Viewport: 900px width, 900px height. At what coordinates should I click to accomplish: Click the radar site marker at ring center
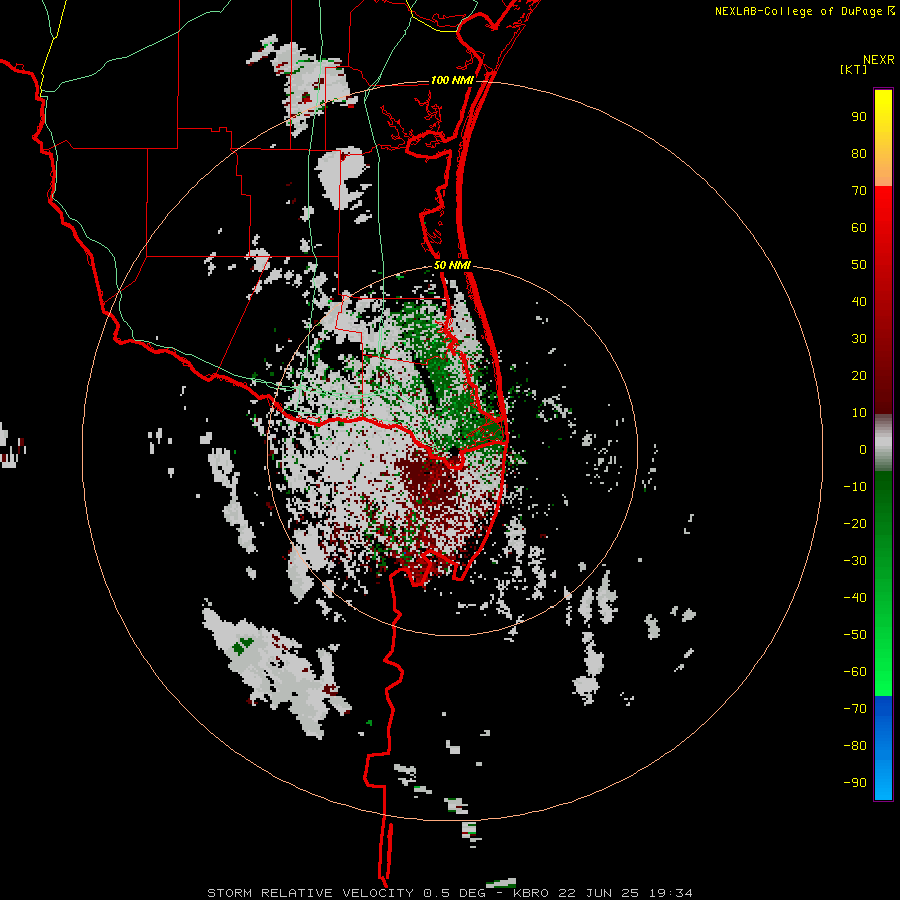pyautogui.click(x=453, y=451)
